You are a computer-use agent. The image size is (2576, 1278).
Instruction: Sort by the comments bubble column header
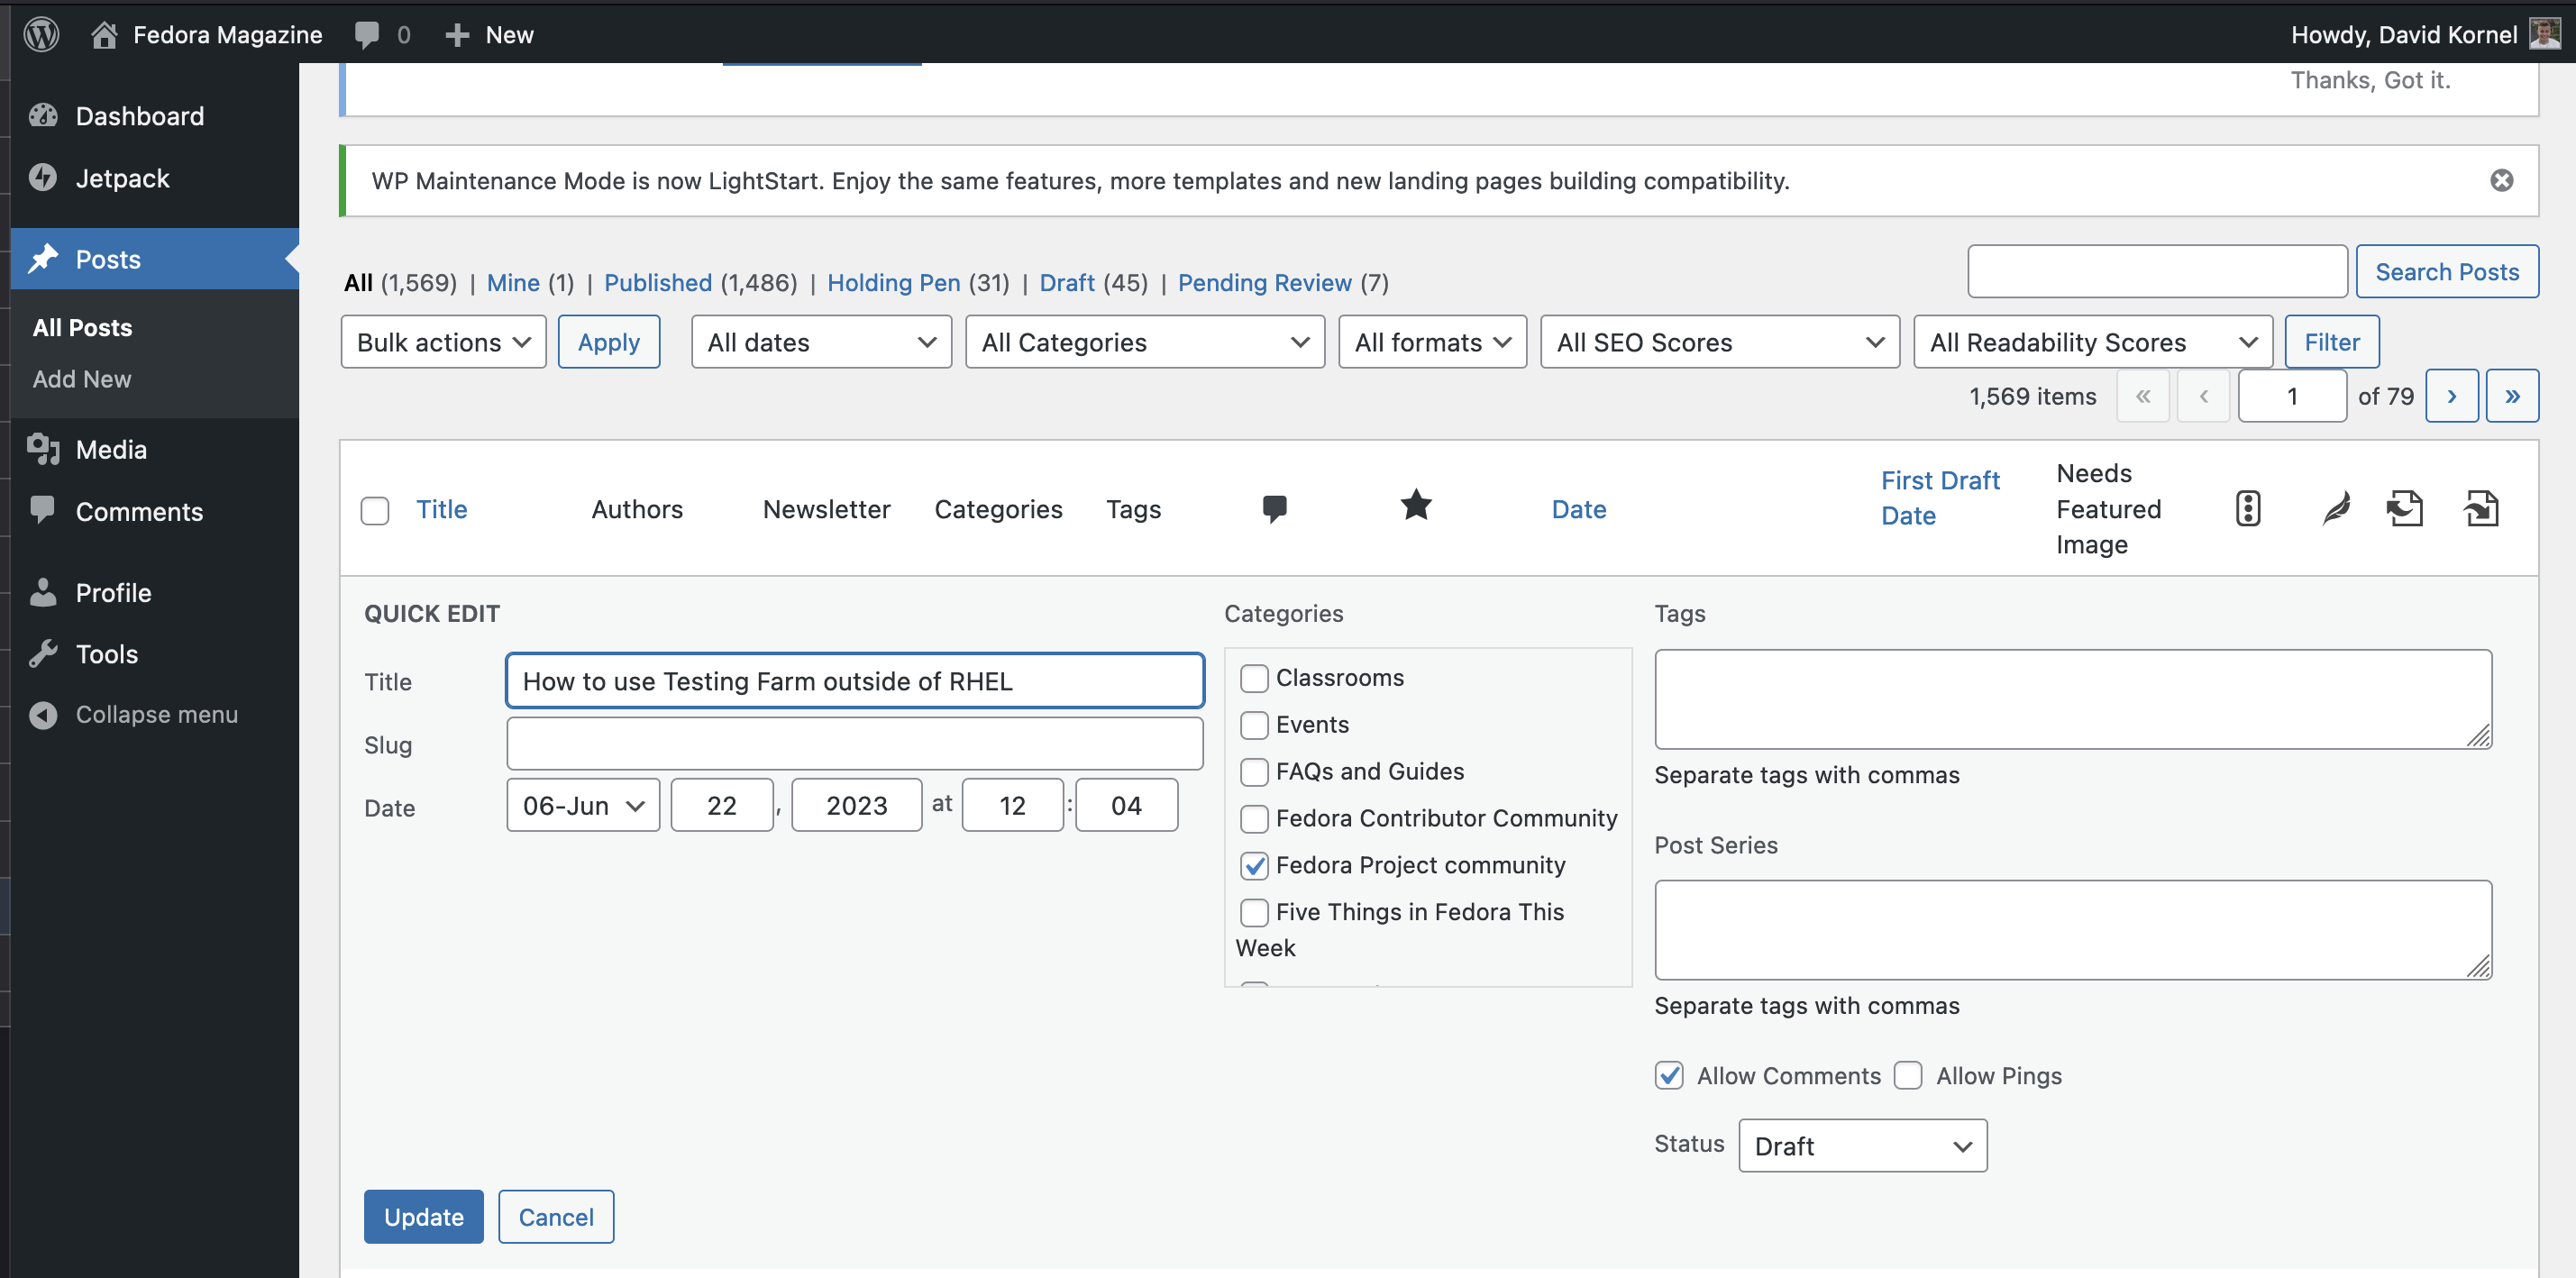pyautogui.click(x=1275, y=508)
